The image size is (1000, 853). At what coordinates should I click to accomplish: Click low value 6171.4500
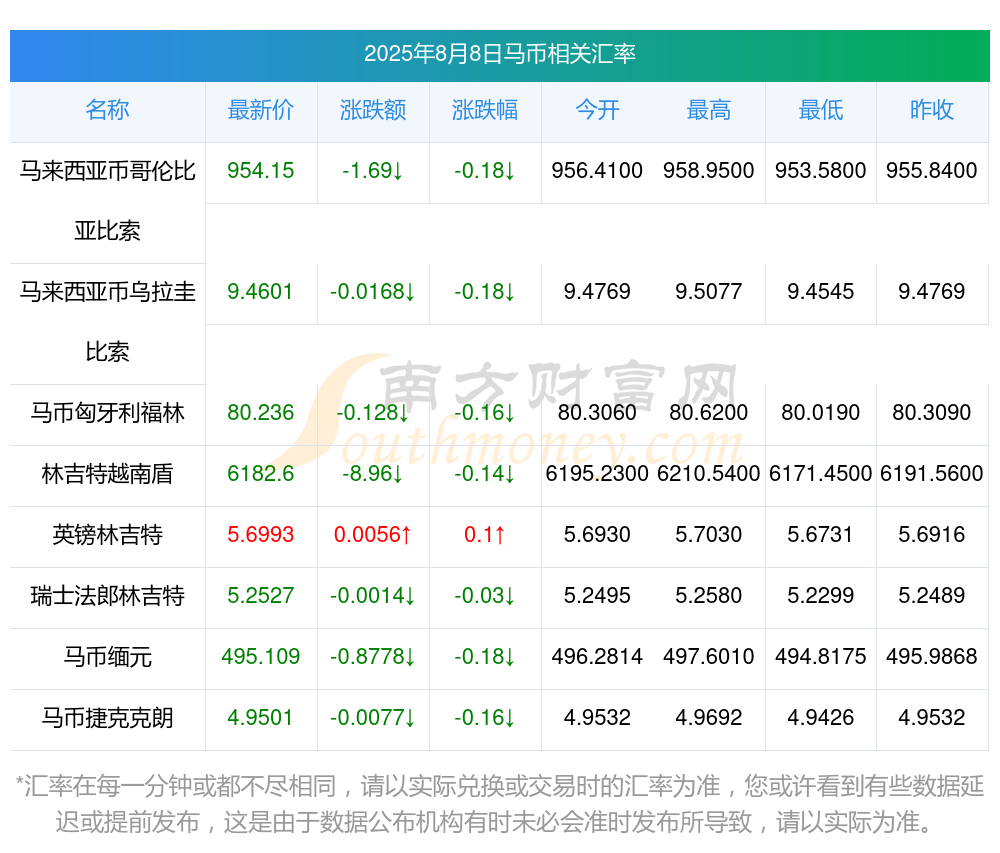(821, 474)
